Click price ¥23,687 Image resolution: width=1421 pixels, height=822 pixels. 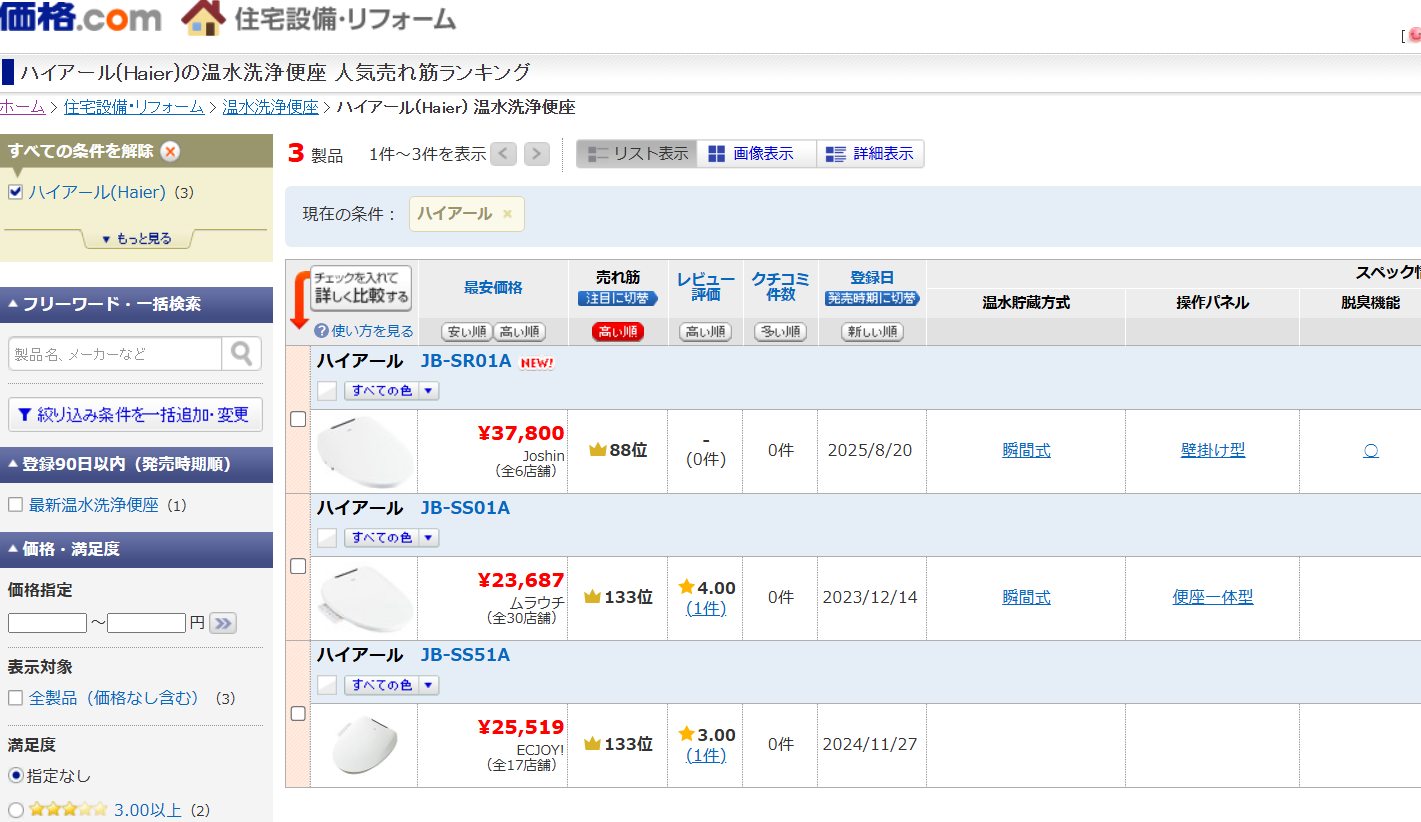(521, 580)
